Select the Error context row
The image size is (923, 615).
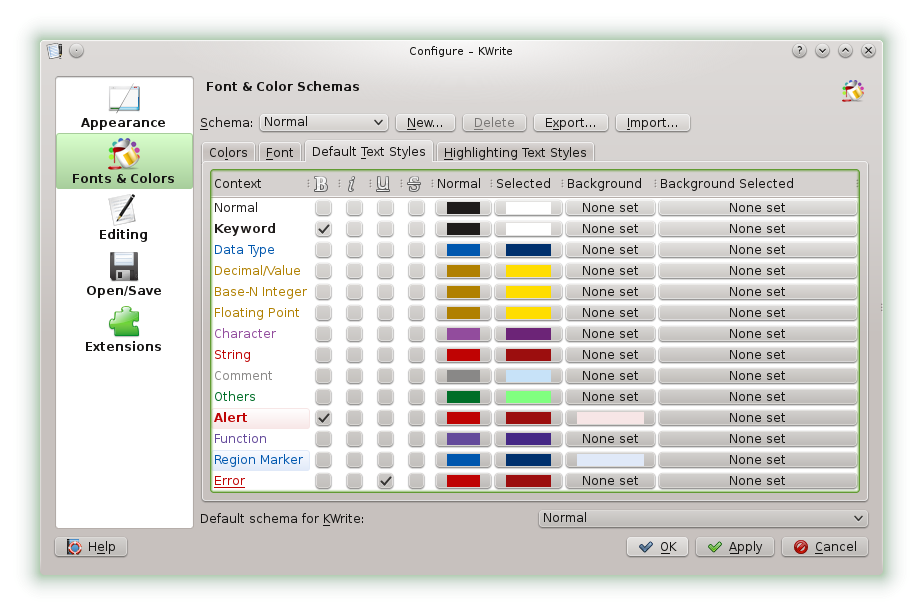230,481
